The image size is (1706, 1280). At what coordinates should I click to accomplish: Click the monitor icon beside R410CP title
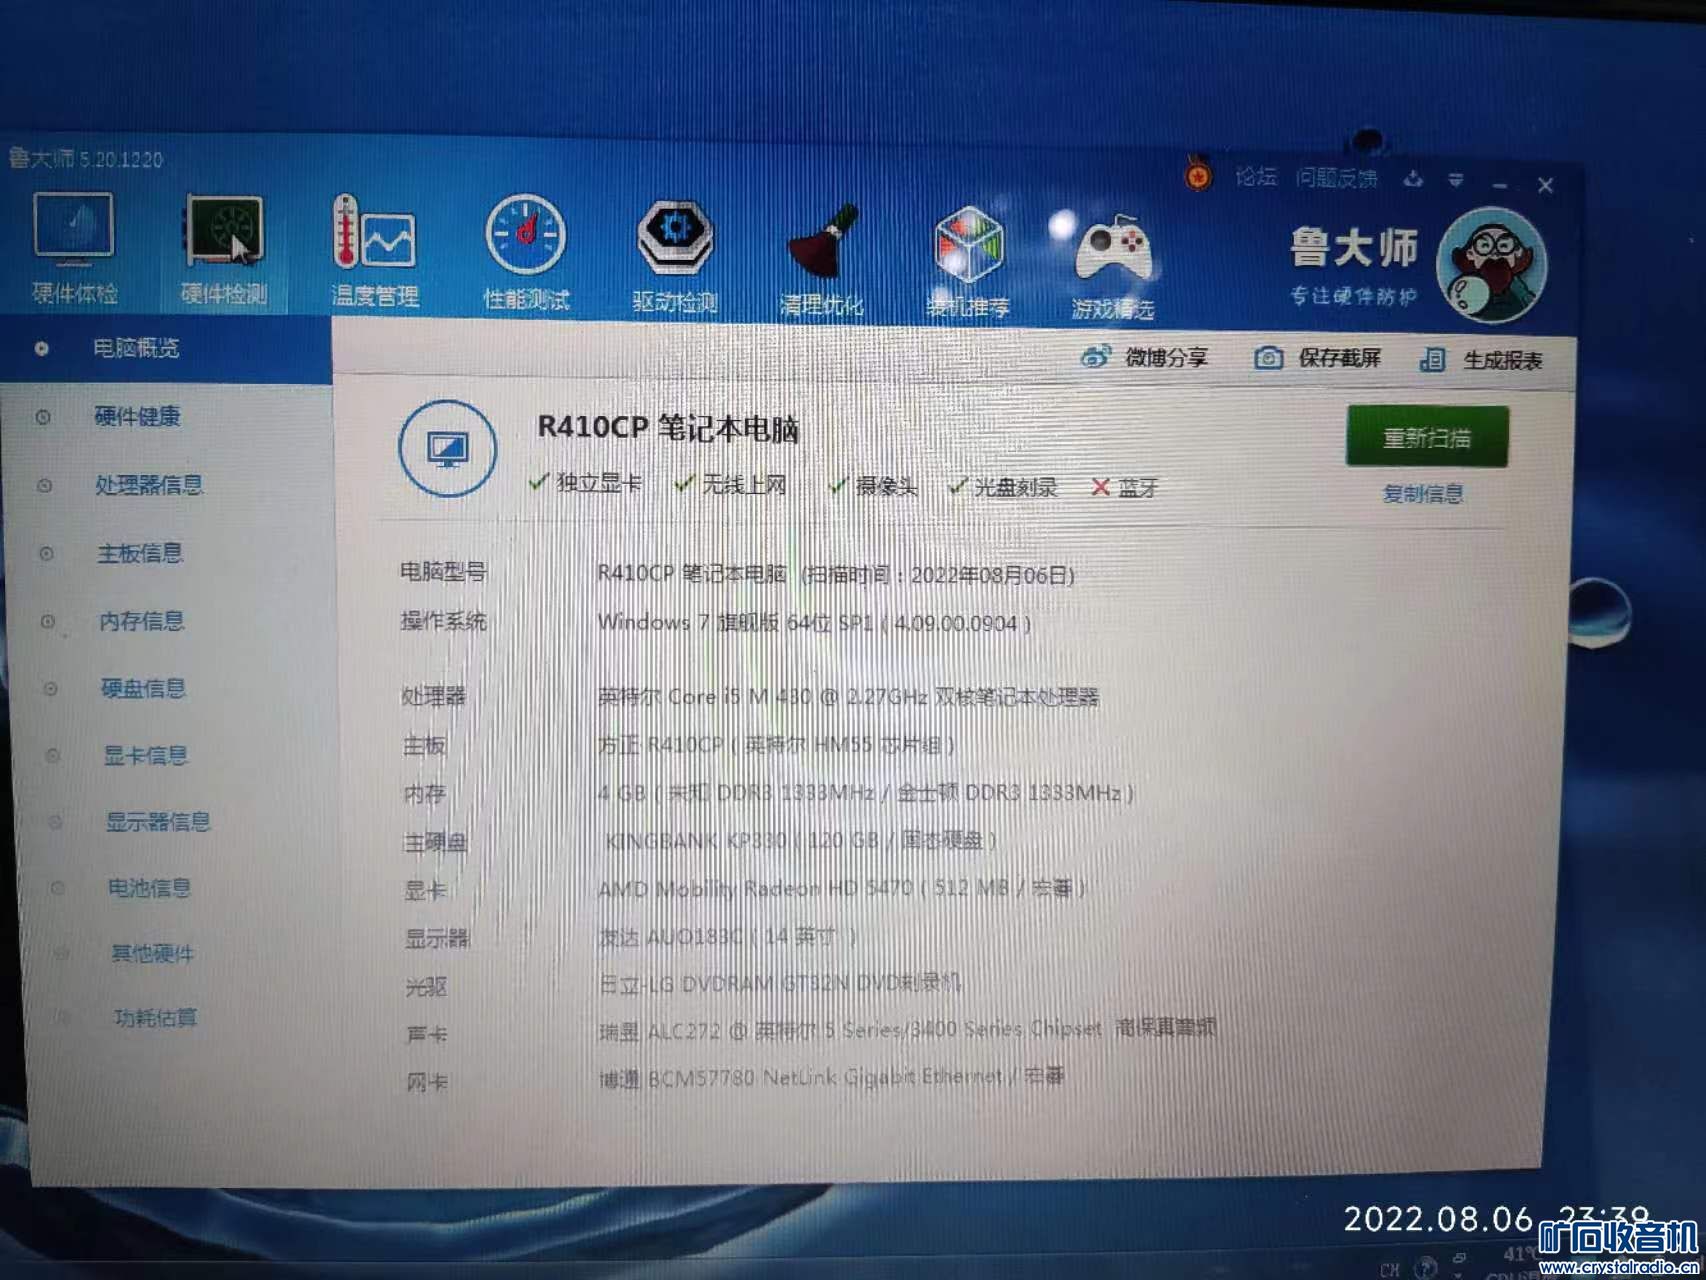pos(447,449)
